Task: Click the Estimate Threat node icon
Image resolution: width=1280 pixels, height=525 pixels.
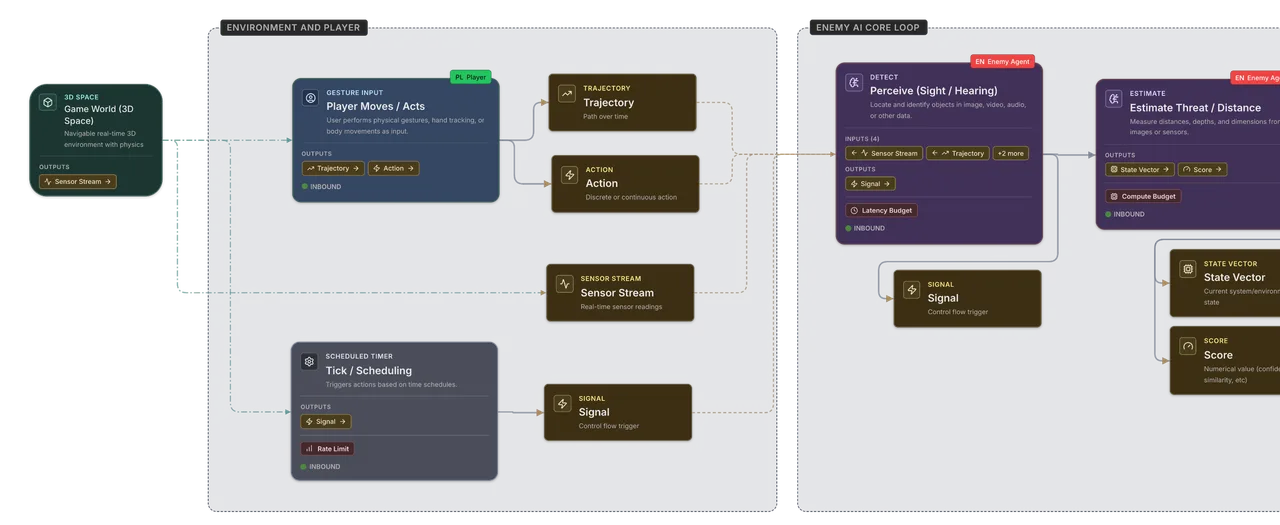Action: 1114,99
